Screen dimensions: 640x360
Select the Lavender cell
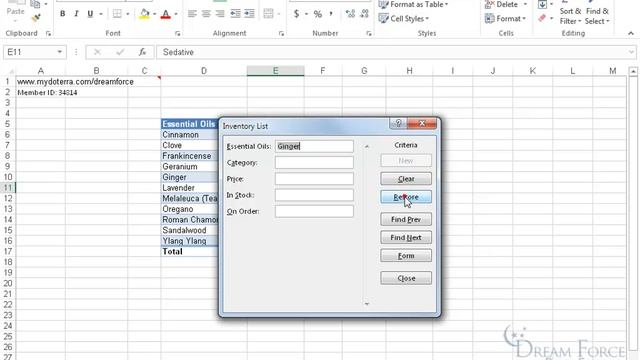tap(190, 188)
